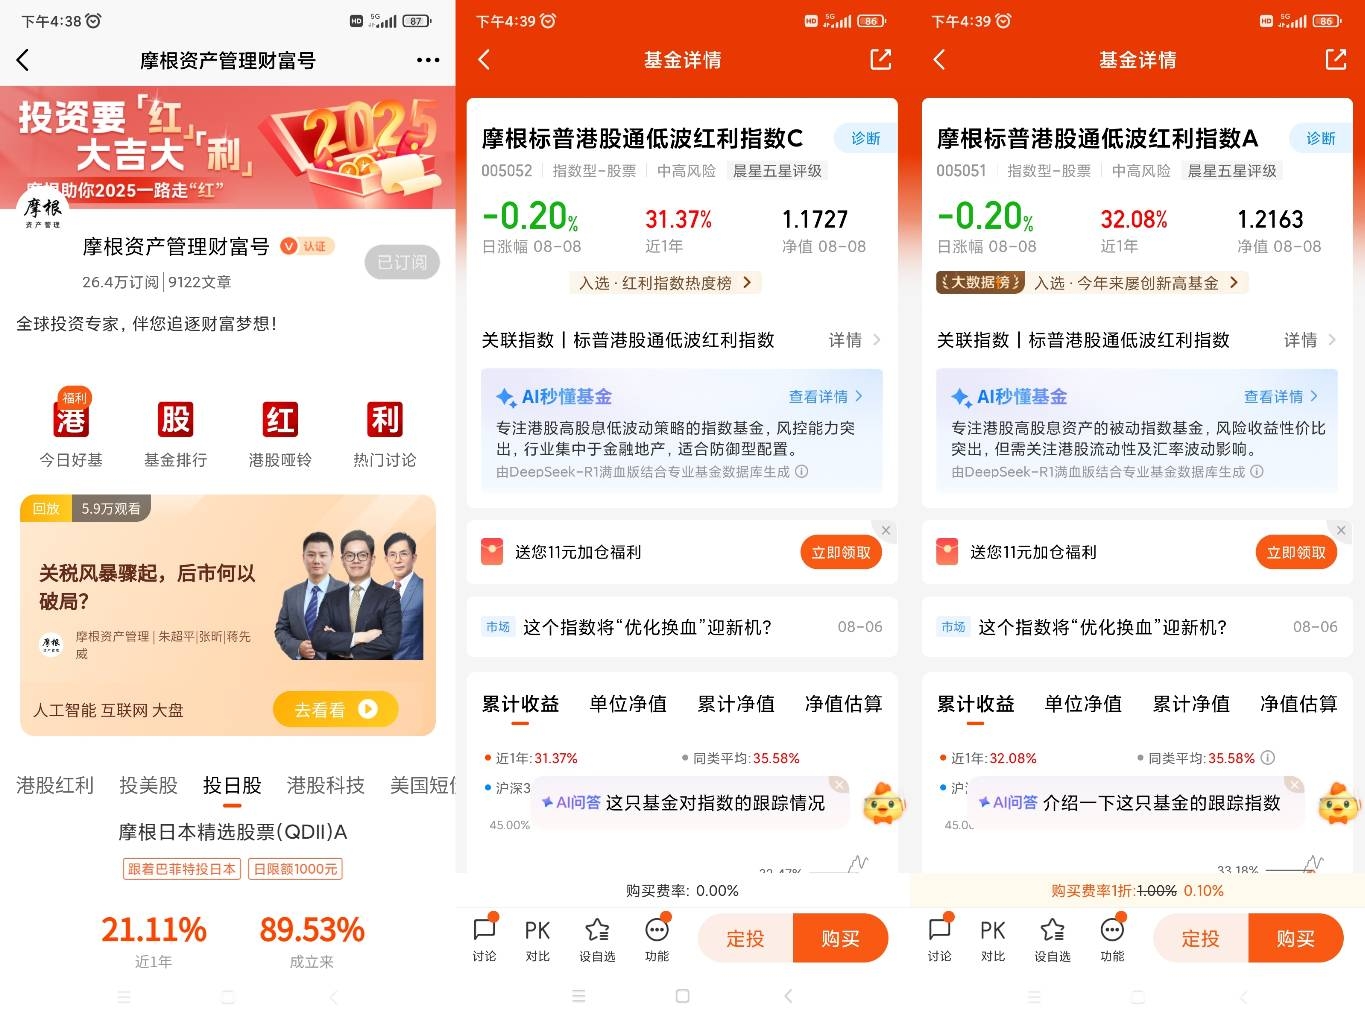Tap 去看看 on the 关税风暴 replay card
Screen dimensions: 1365x1024
click(x=335, y=710)
